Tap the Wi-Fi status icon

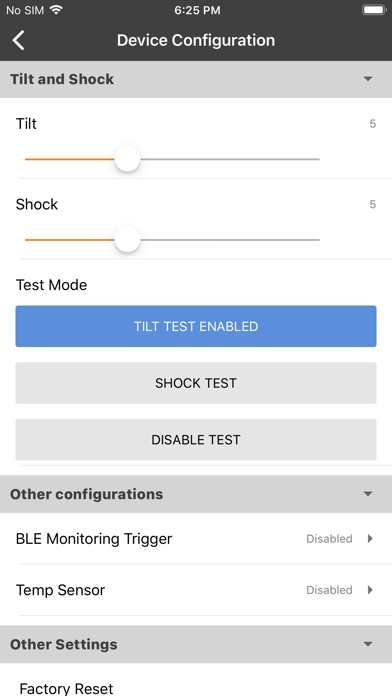tap(56, 10)
